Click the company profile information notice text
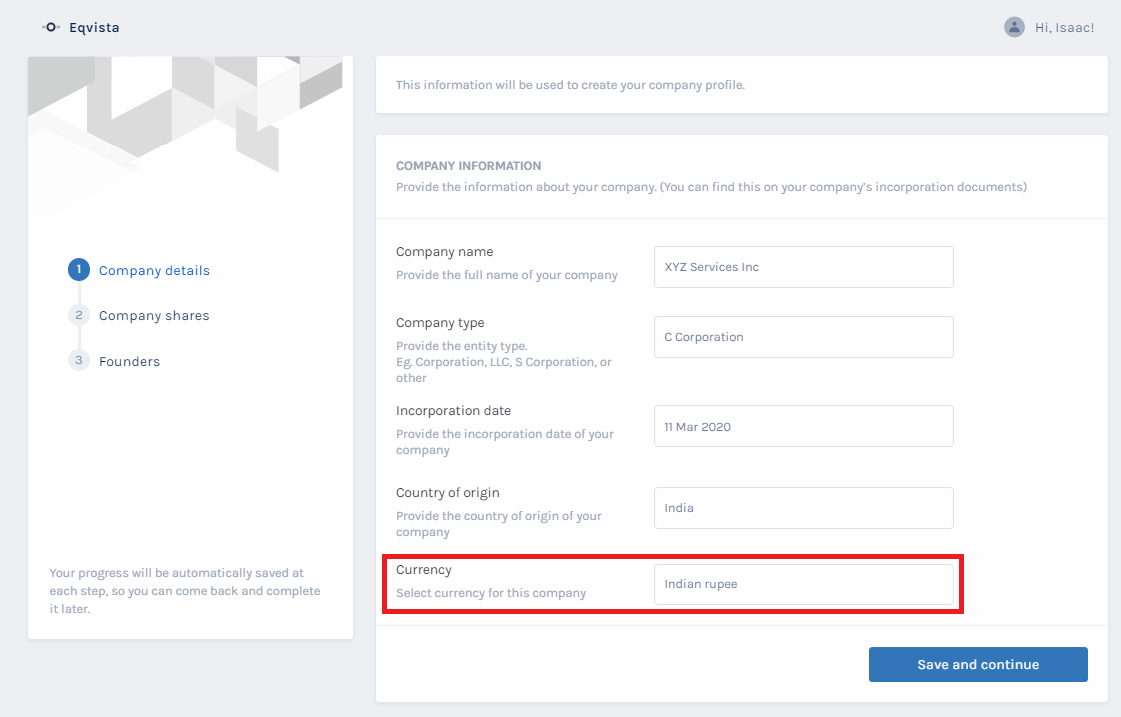Image resolution: width=1121 pixels, height=717 pixels. 571,84
